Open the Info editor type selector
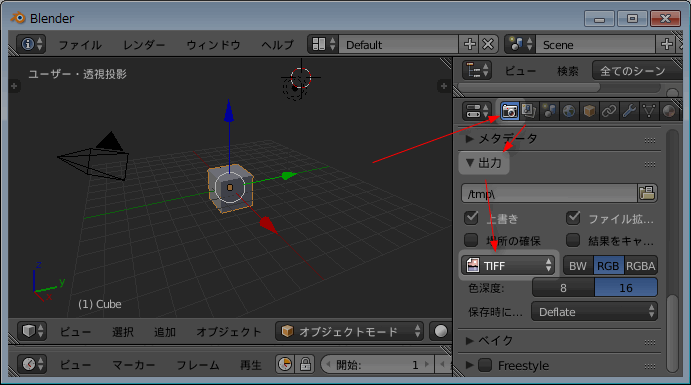Screen dimensions: 691x385 pyautogui.click(x=31, y=44)
